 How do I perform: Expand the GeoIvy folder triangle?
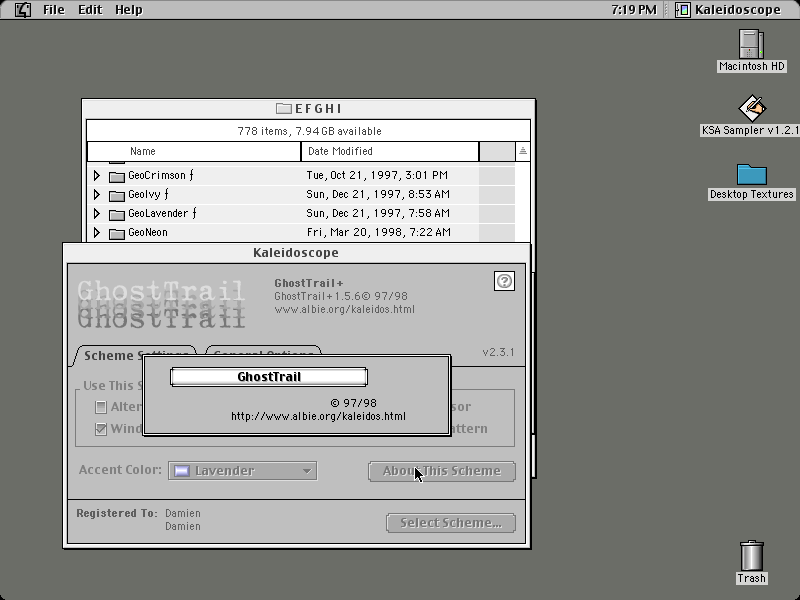[x=96, y=194]
